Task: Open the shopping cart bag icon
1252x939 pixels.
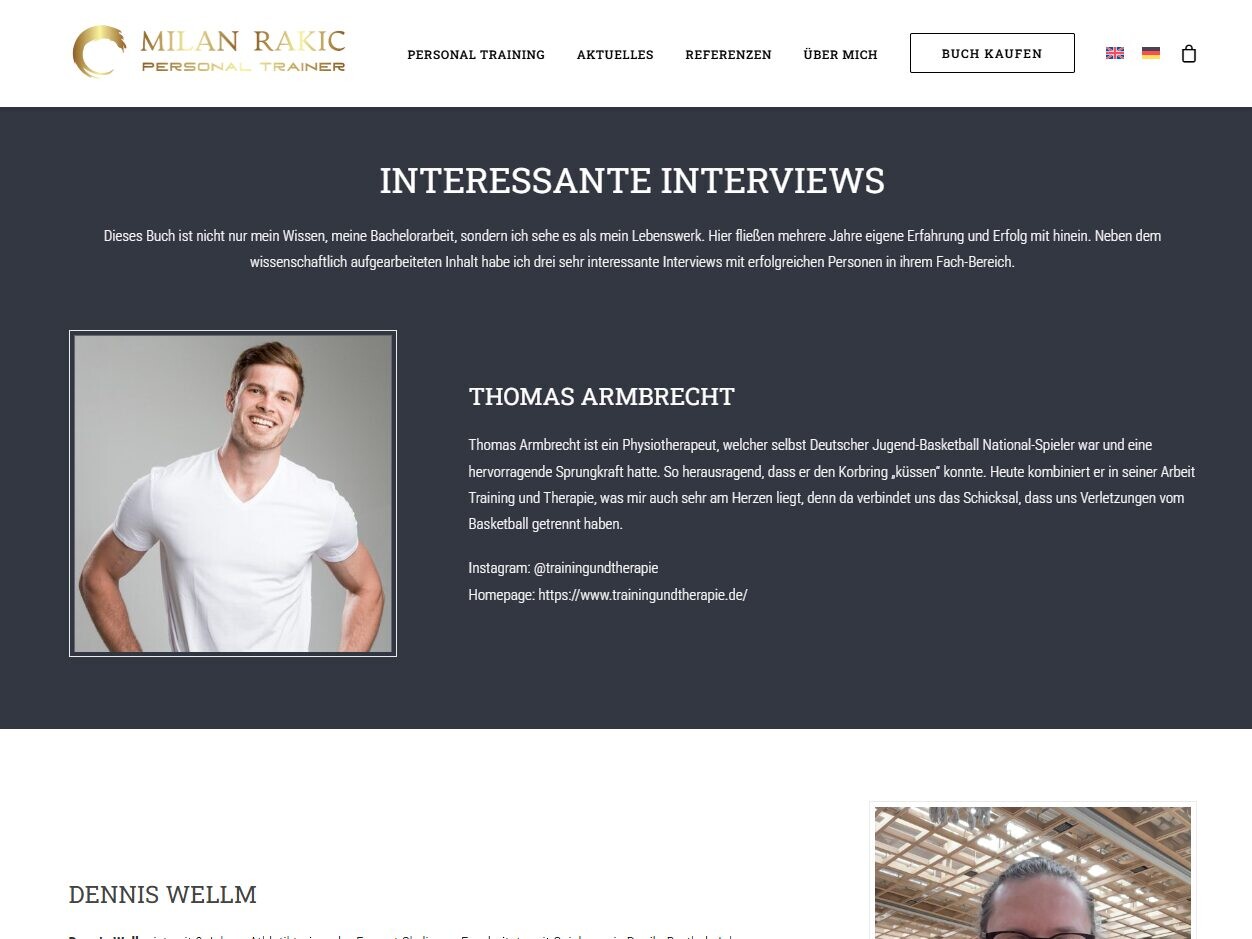Action: pyautogui.click(x=1188, y=53)
